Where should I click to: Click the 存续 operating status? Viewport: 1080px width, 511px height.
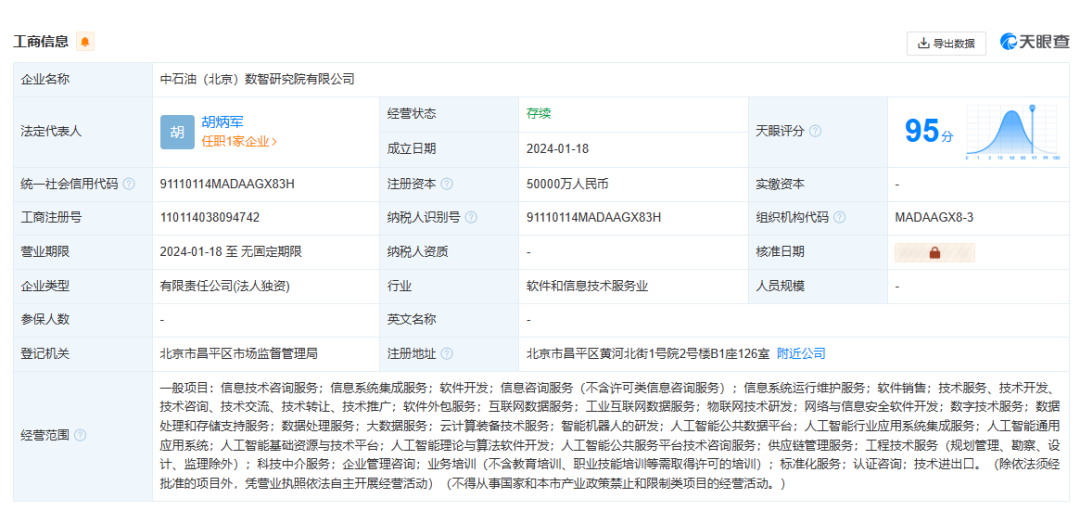click(539, 114)
